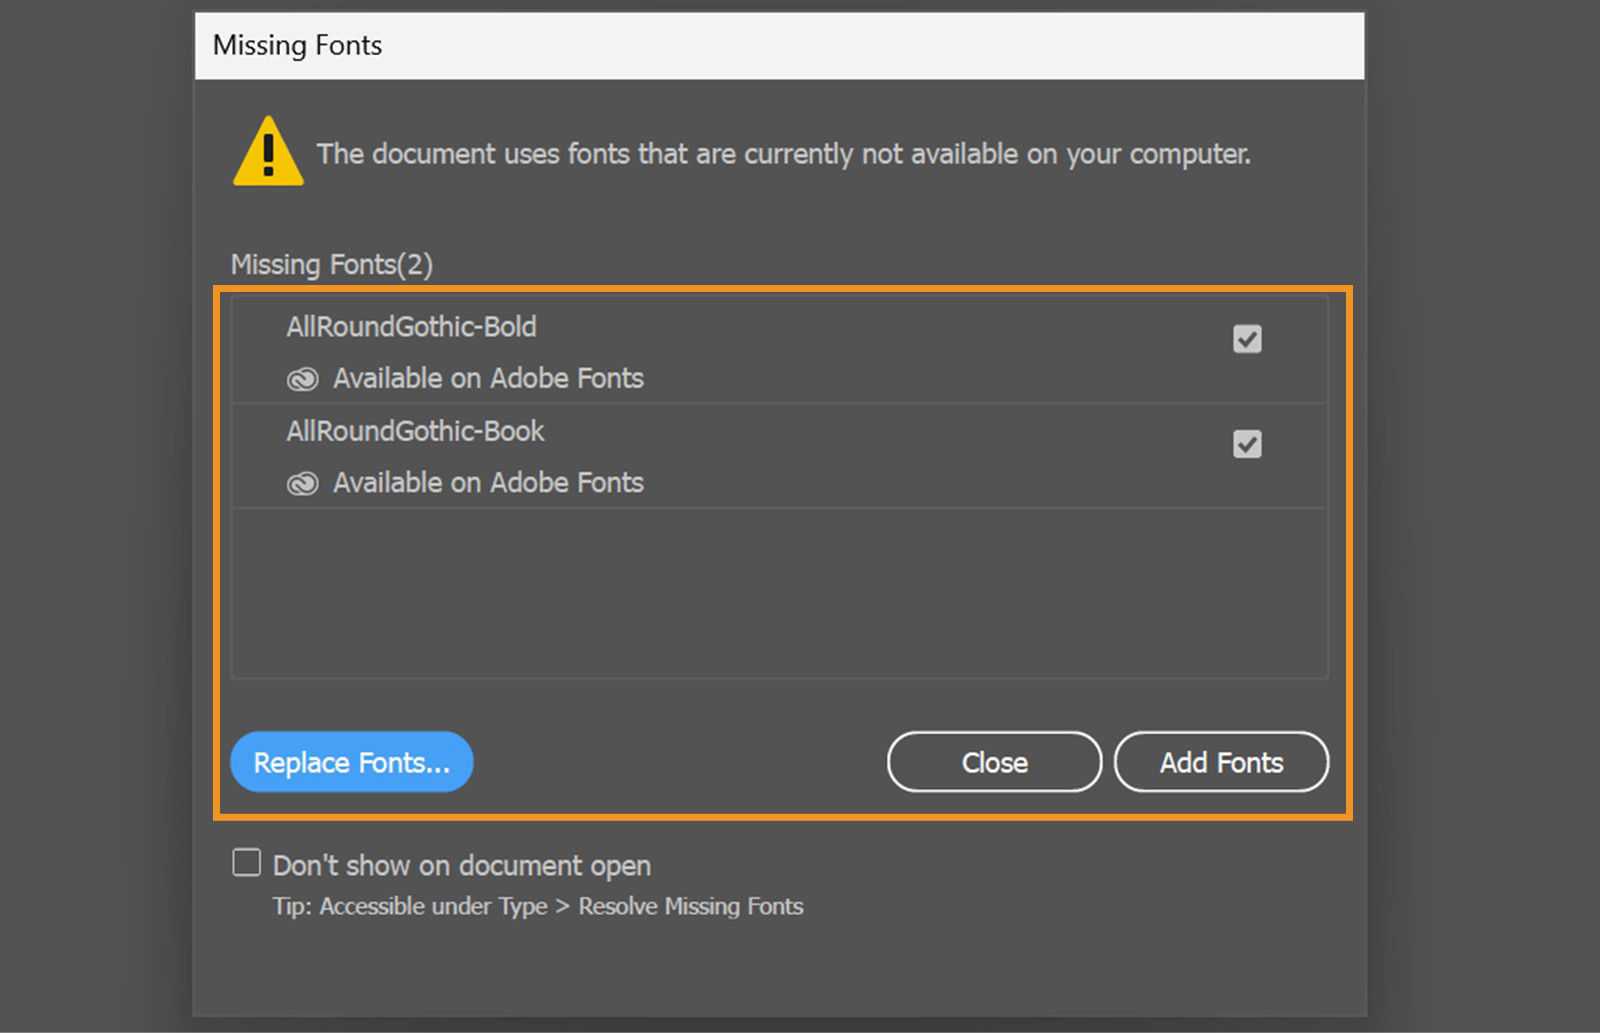Click Available on Adobe Fonts under AllRoundGothic-Bold
The height and width of the screenshot is (1033, 1600).
pos(487,379)
